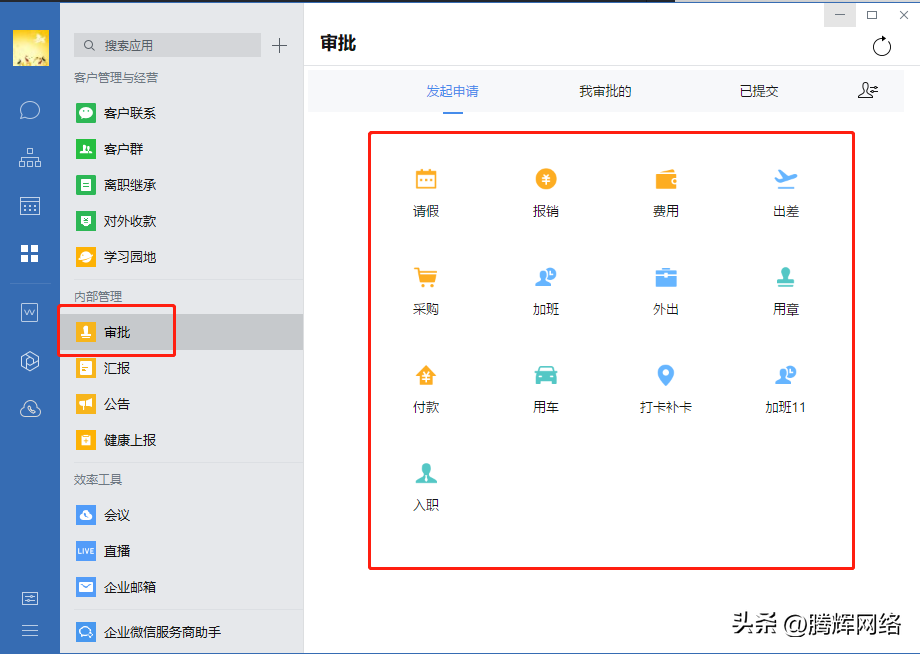920x654 pixels.
Task: Open 公告 in the app list
Action: (181, 404)
